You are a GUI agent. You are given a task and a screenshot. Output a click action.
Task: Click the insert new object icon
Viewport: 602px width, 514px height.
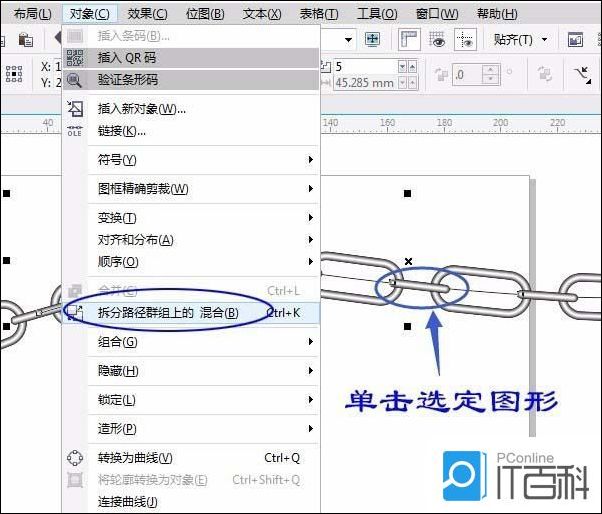(x=75, y=109)
